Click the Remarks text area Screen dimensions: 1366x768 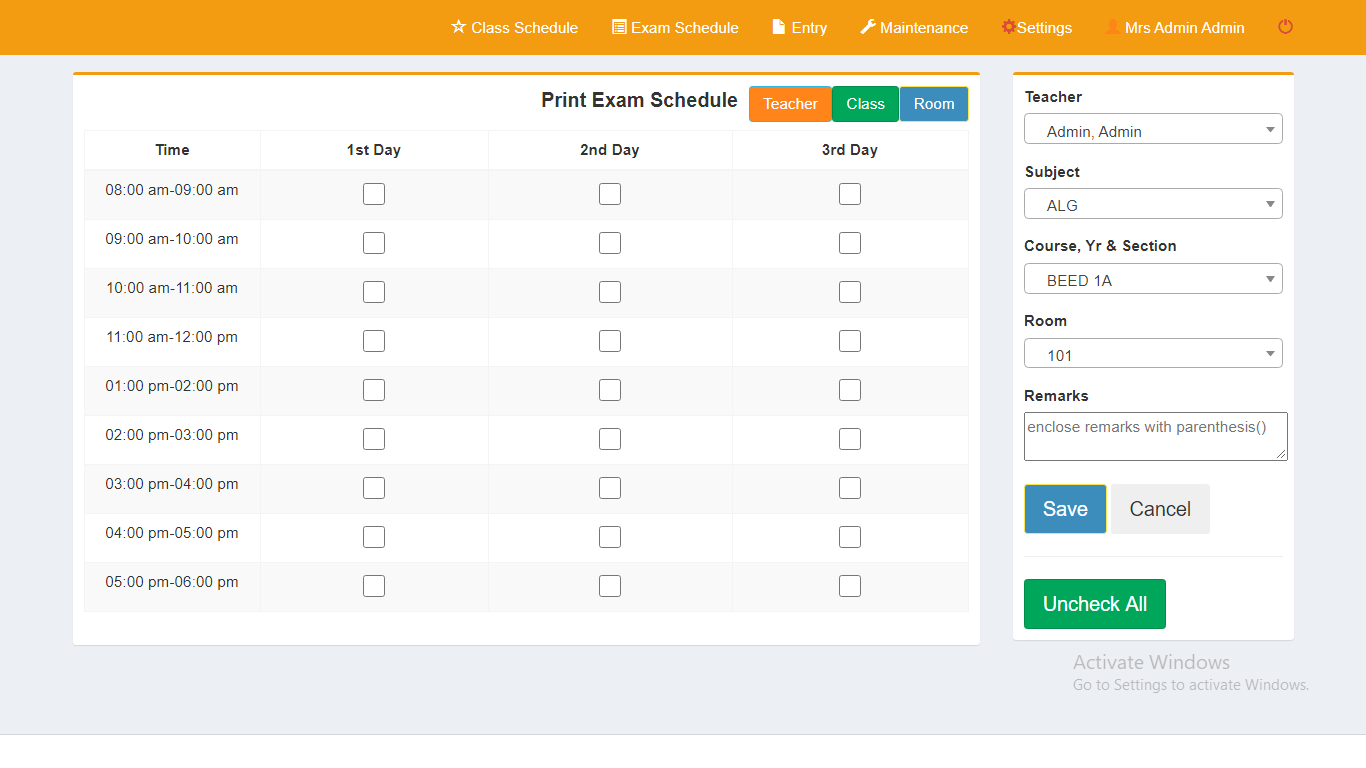point(1156,437)
